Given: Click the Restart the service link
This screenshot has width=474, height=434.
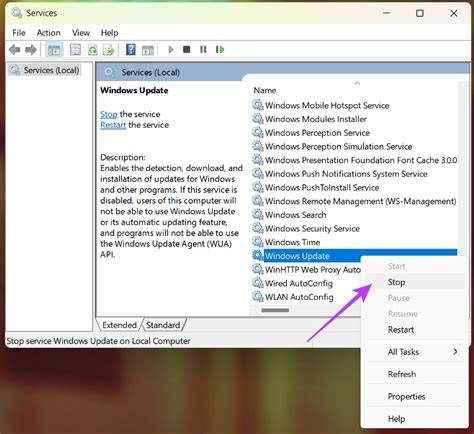Looking at the screenshot, I should pos(113,125).
